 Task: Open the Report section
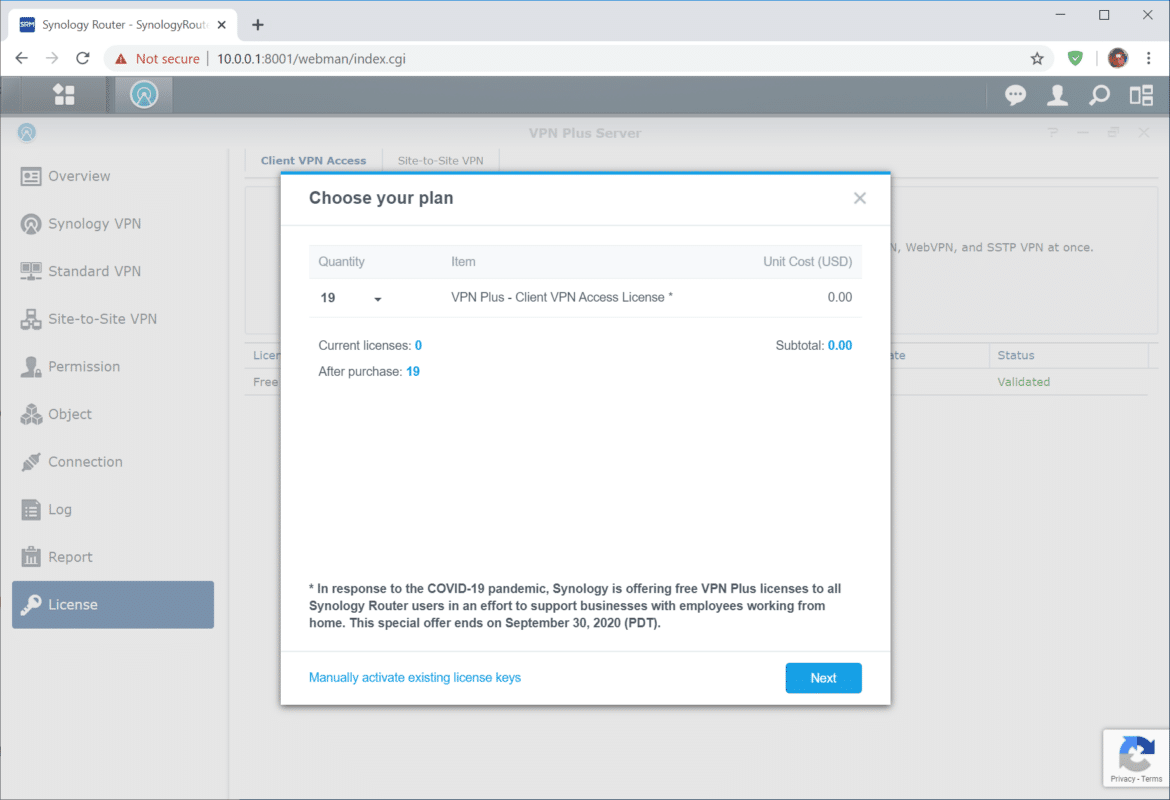[112, 557]
